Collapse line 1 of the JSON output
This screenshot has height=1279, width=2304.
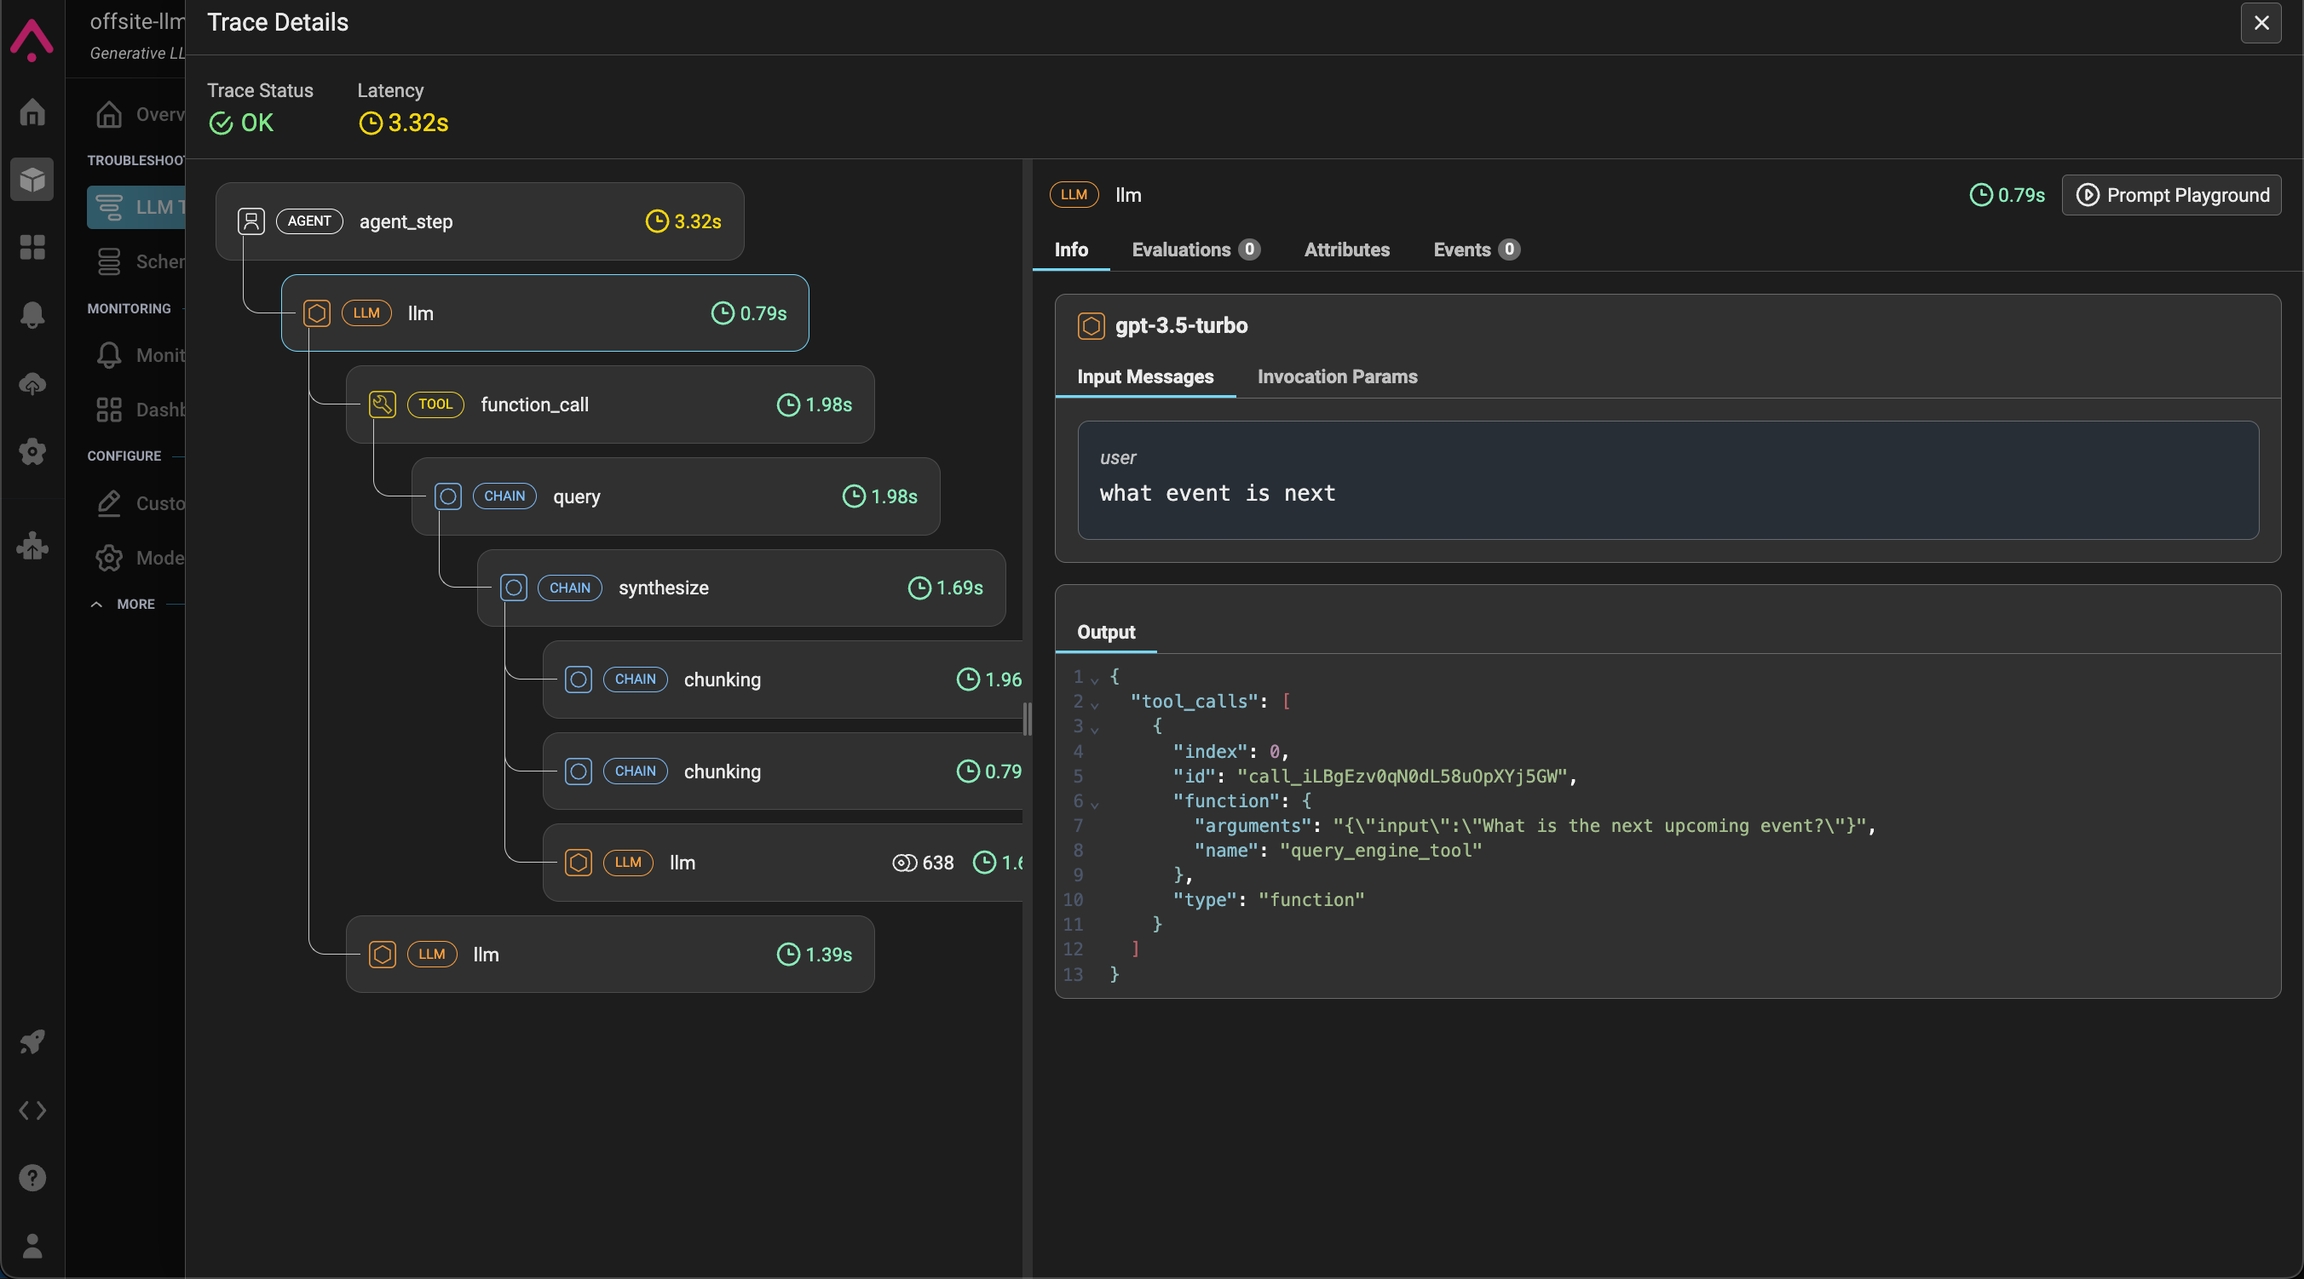[x=1095, y=679]
